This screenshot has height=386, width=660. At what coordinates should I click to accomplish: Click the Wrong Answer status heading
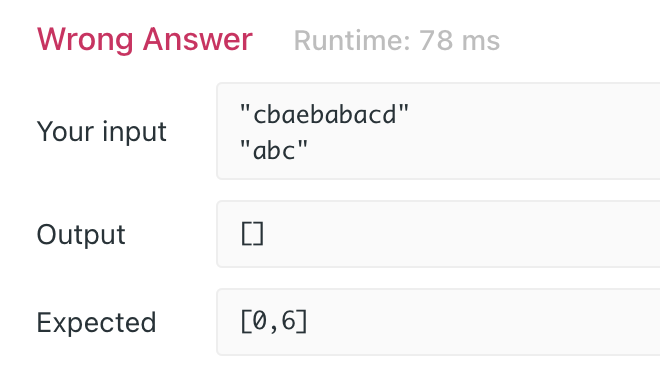point(145,40)
